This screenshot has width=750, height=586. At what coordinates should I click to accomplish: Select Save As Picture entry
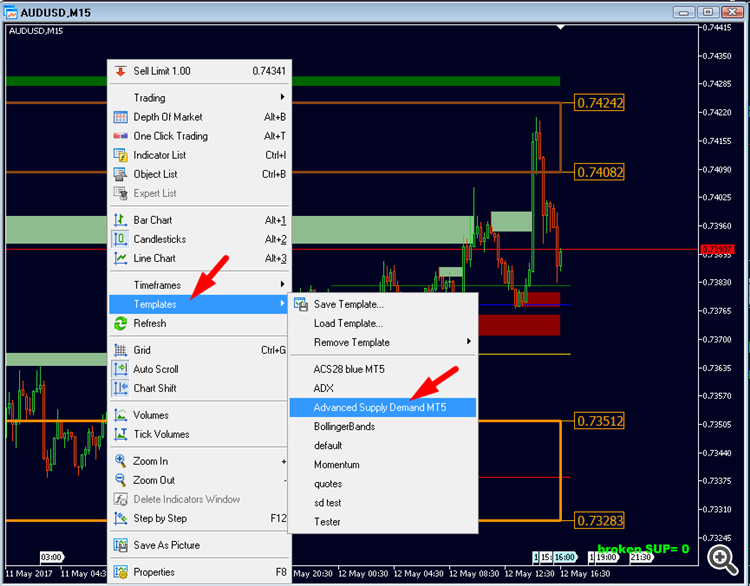(x=199, y=545)
